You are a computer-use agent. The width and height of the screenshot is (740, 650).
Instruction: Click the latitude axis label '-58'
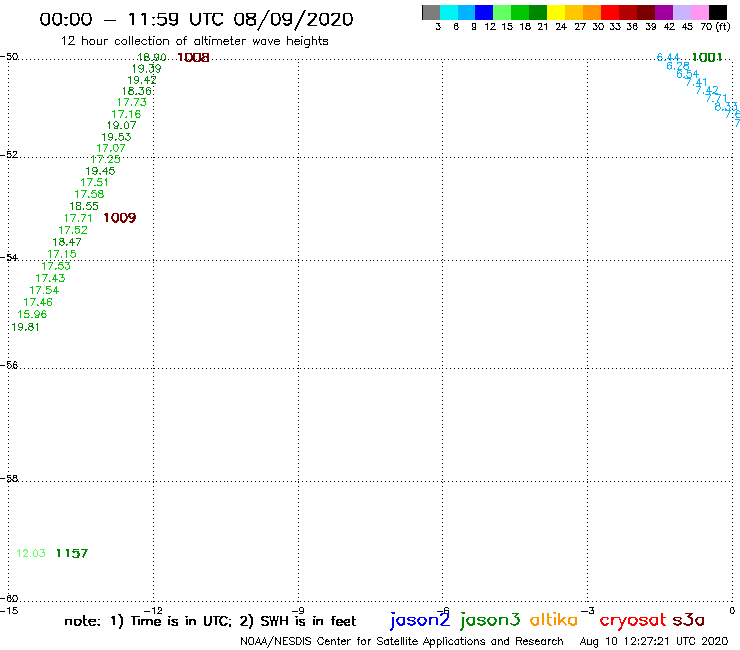(9, 479)
